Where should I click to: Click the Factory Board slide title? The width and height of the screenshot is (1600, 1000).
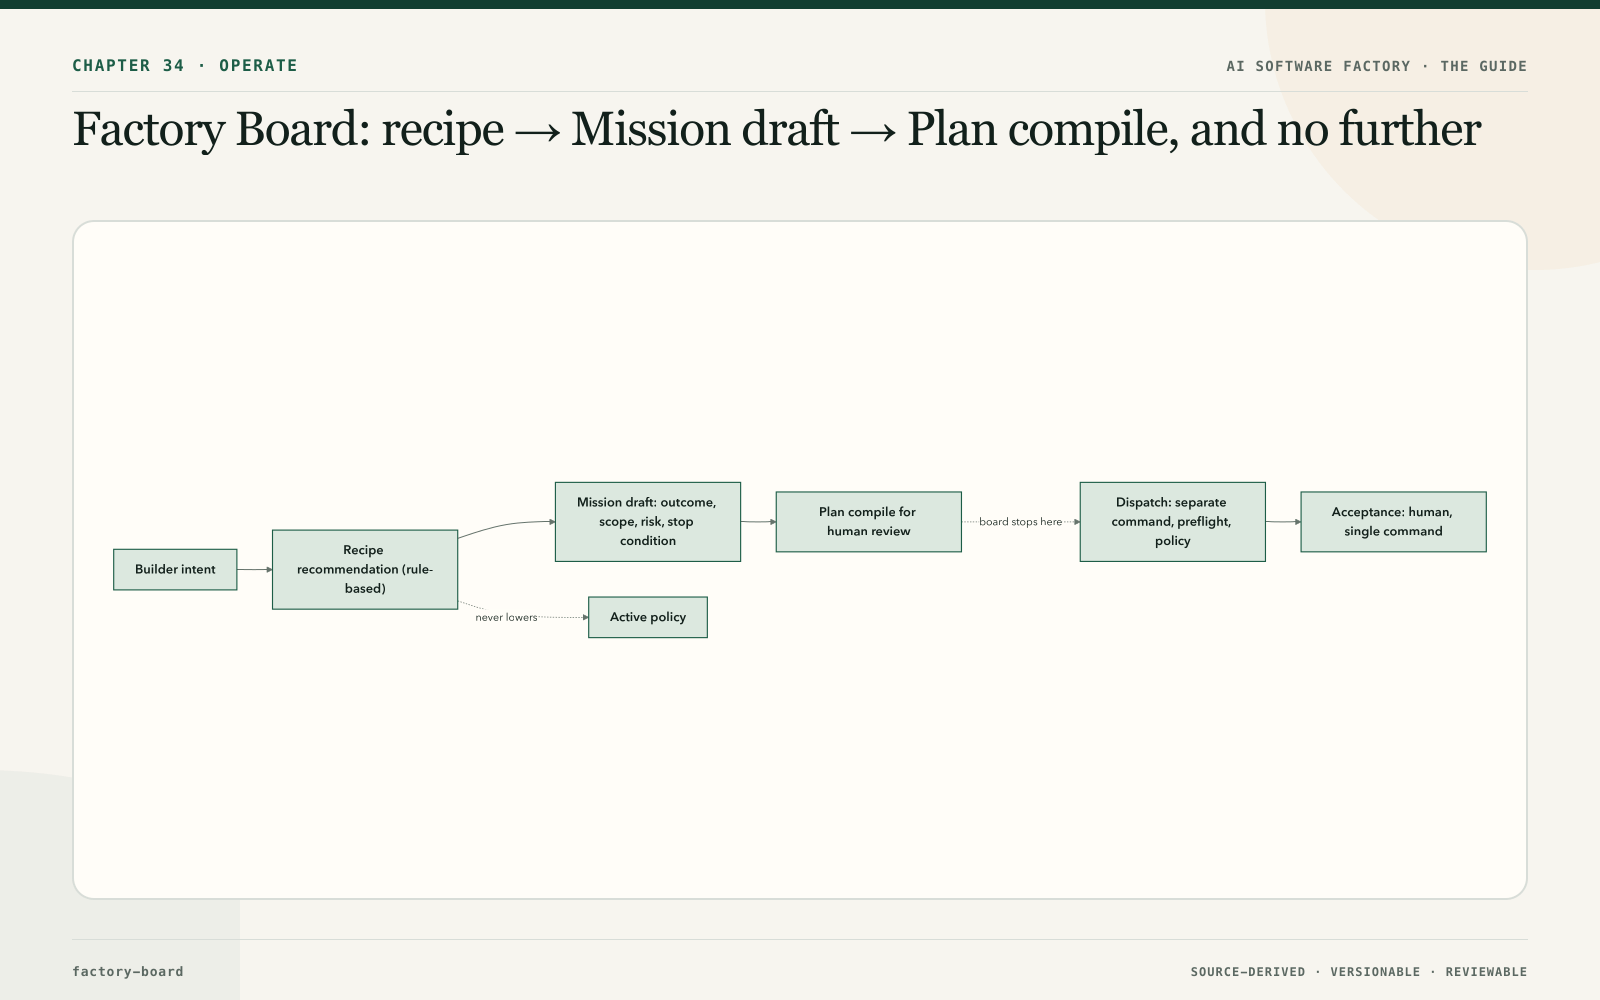pos(776,130)
